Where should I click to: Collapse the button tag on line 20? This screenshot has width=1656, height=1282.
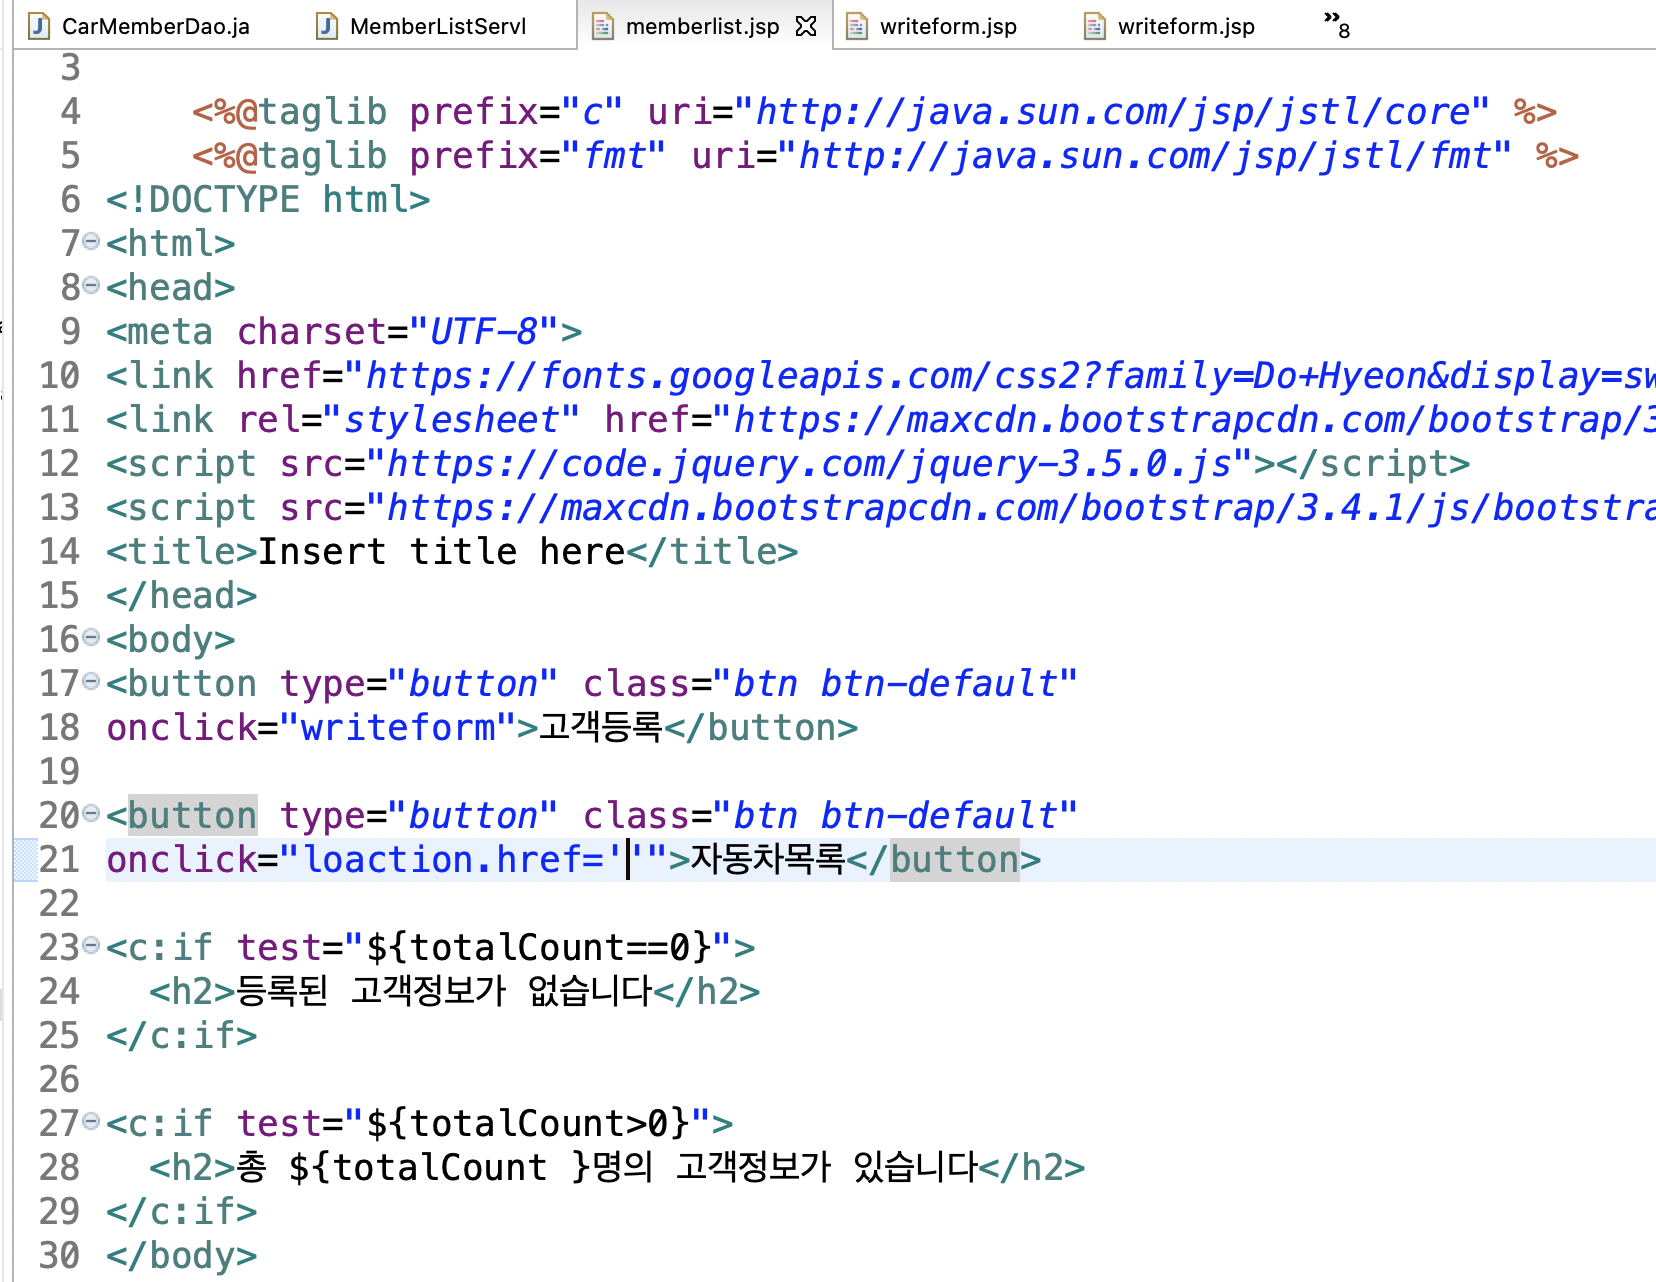(x=91, y=813)
